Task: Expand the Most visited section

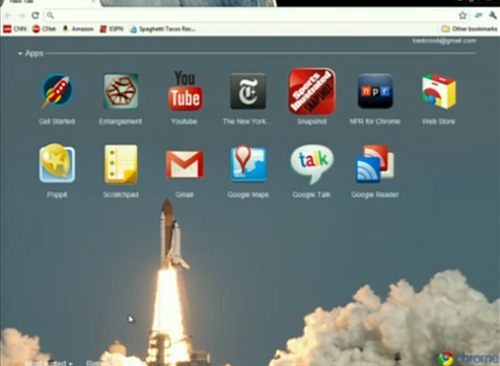Action: pos(49,363)
